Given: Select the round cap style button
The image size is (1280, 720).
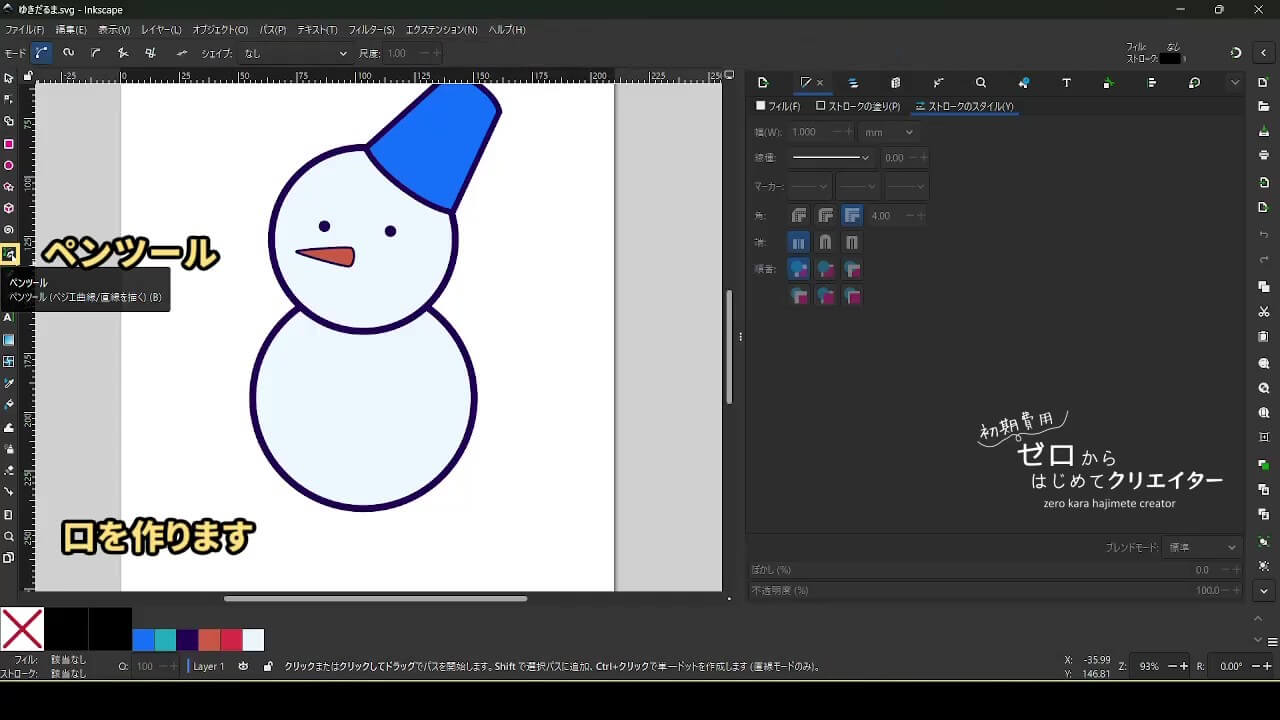Looking at the screenshot, I should click(825, 242).
